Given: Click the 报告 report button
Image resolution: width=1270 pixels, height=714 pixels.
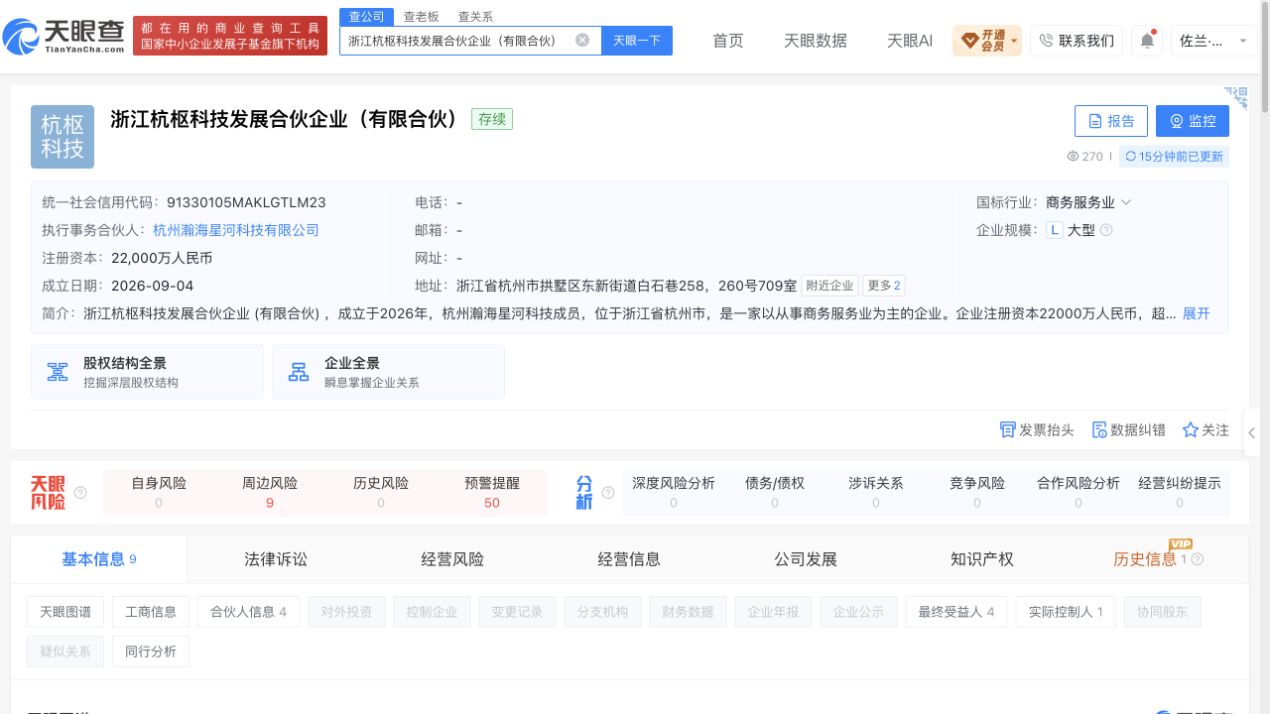Looking at the screenshot, I should coord(1111,121).
